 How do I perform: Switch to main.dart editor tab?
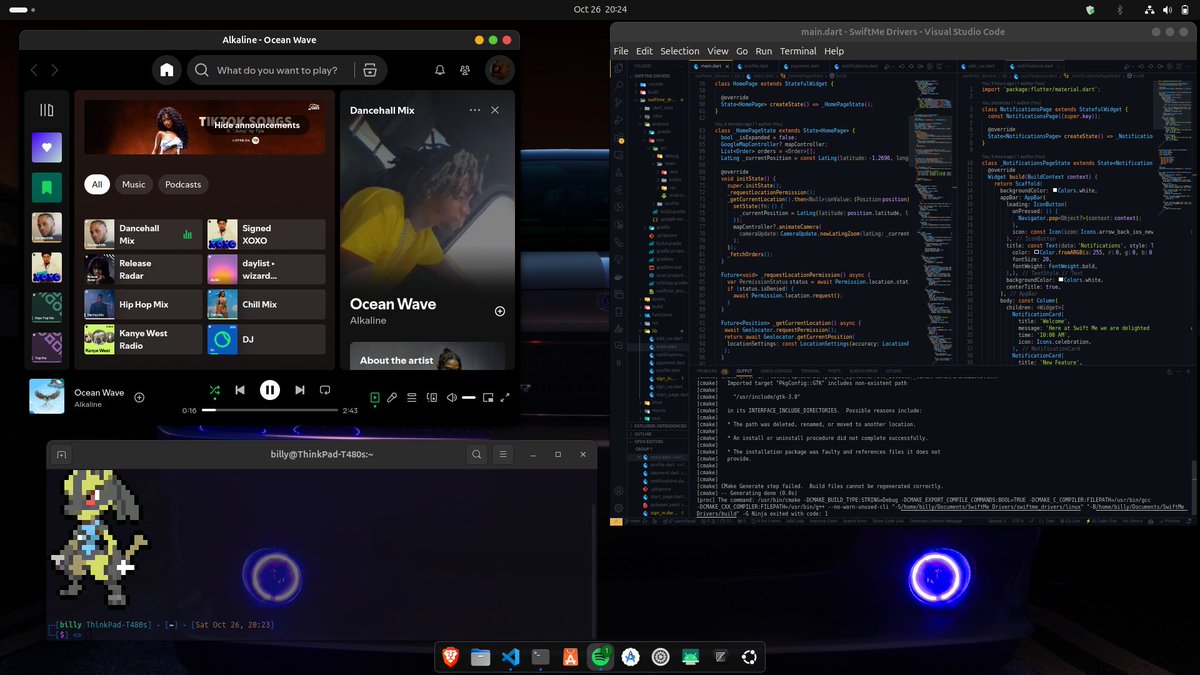[x=711, y=66]
